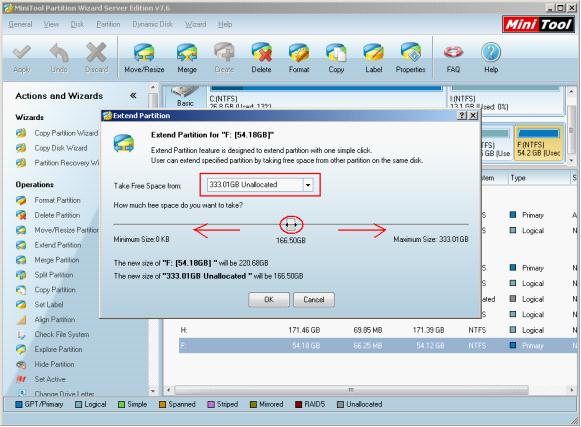Choose Copy Partition in Operations list
This screenshot has width=581, height=427.
pos(46,289)
